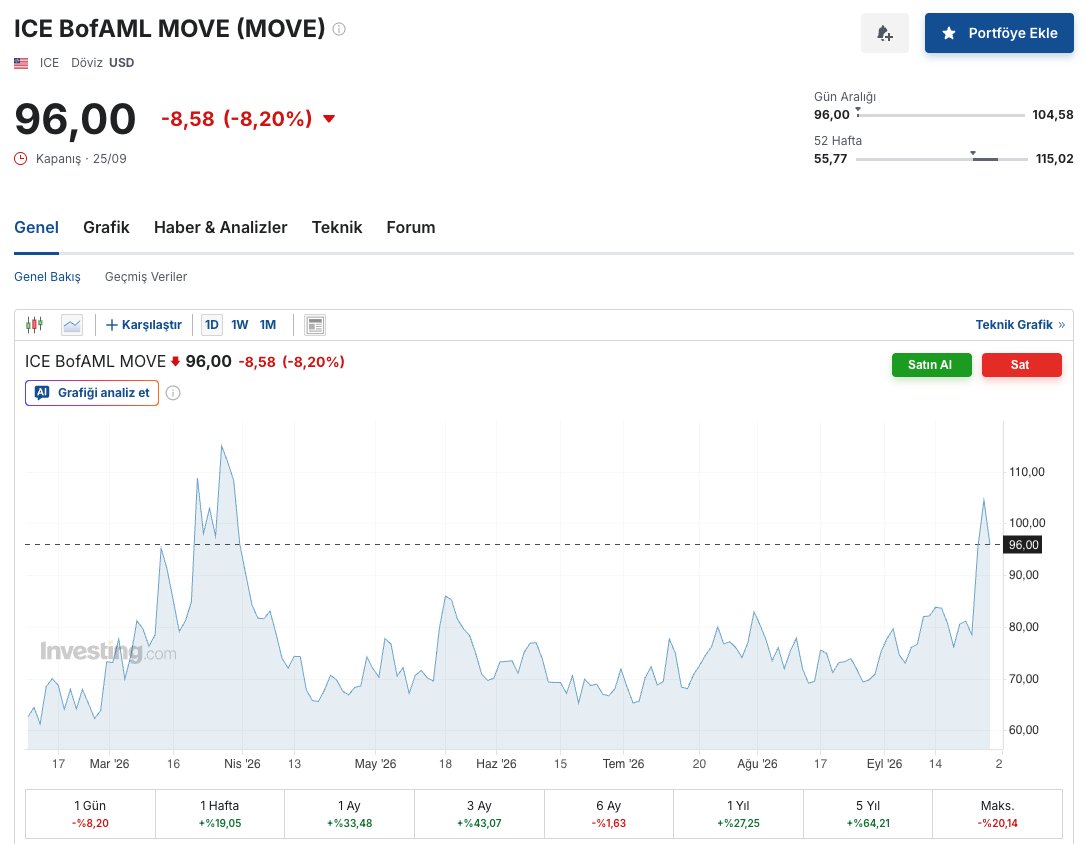
Task: Click the 96,00 price label on axis
Action: (x=1023, y=545)
